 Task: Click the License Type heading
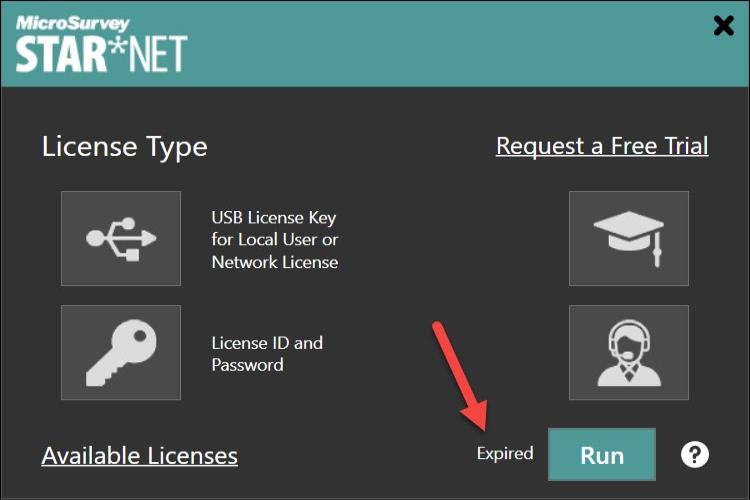(x=125, y=146)
